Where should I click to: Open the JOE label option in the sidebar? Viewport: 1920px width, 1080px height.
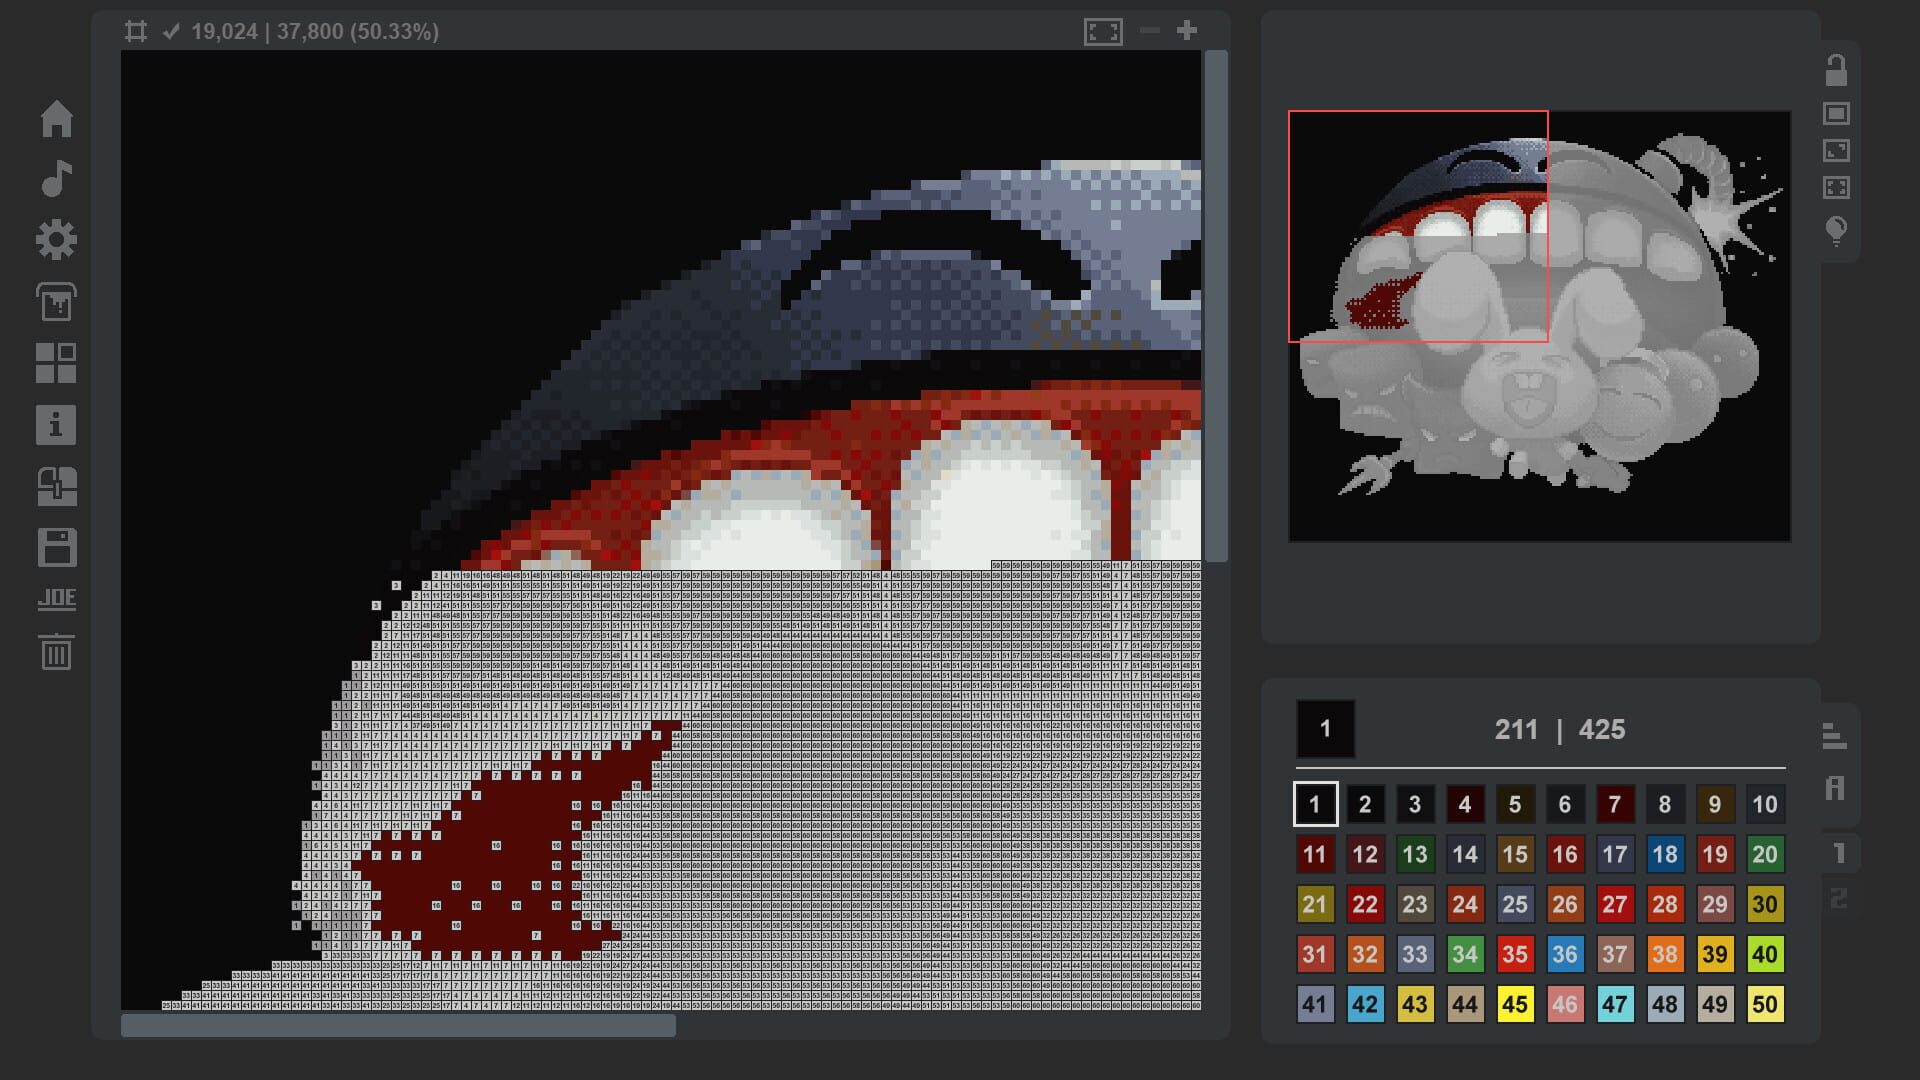(x=57, y=598)
